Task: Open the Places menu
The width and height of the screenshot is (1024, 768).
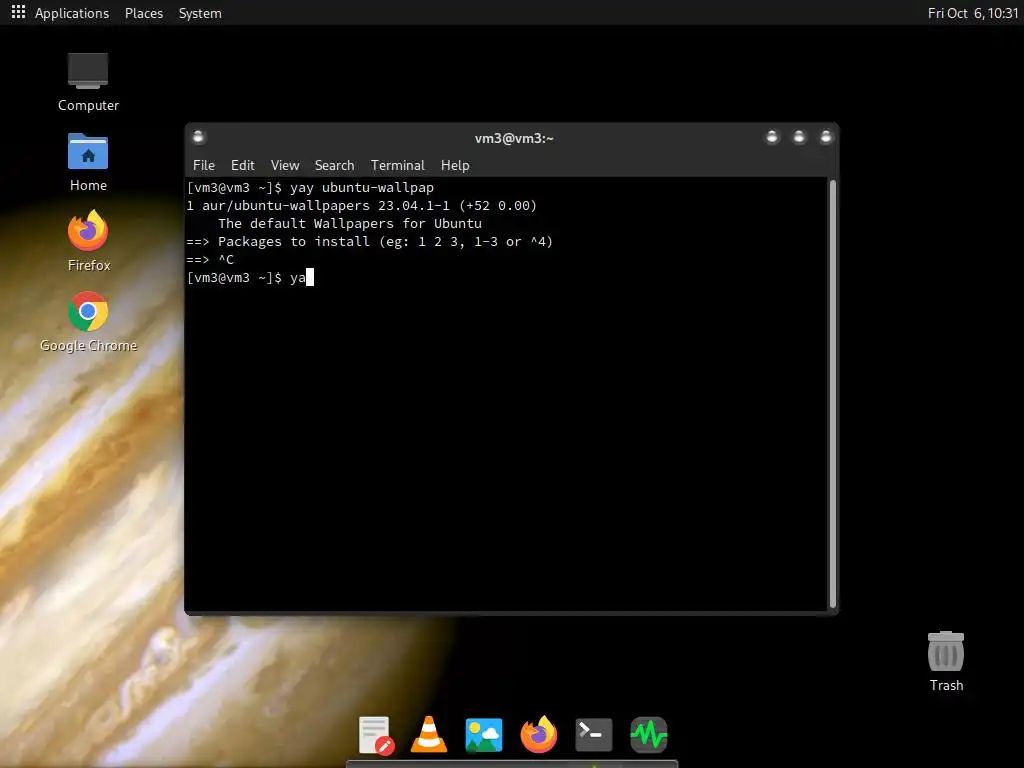Action: [x=144, y=13]
